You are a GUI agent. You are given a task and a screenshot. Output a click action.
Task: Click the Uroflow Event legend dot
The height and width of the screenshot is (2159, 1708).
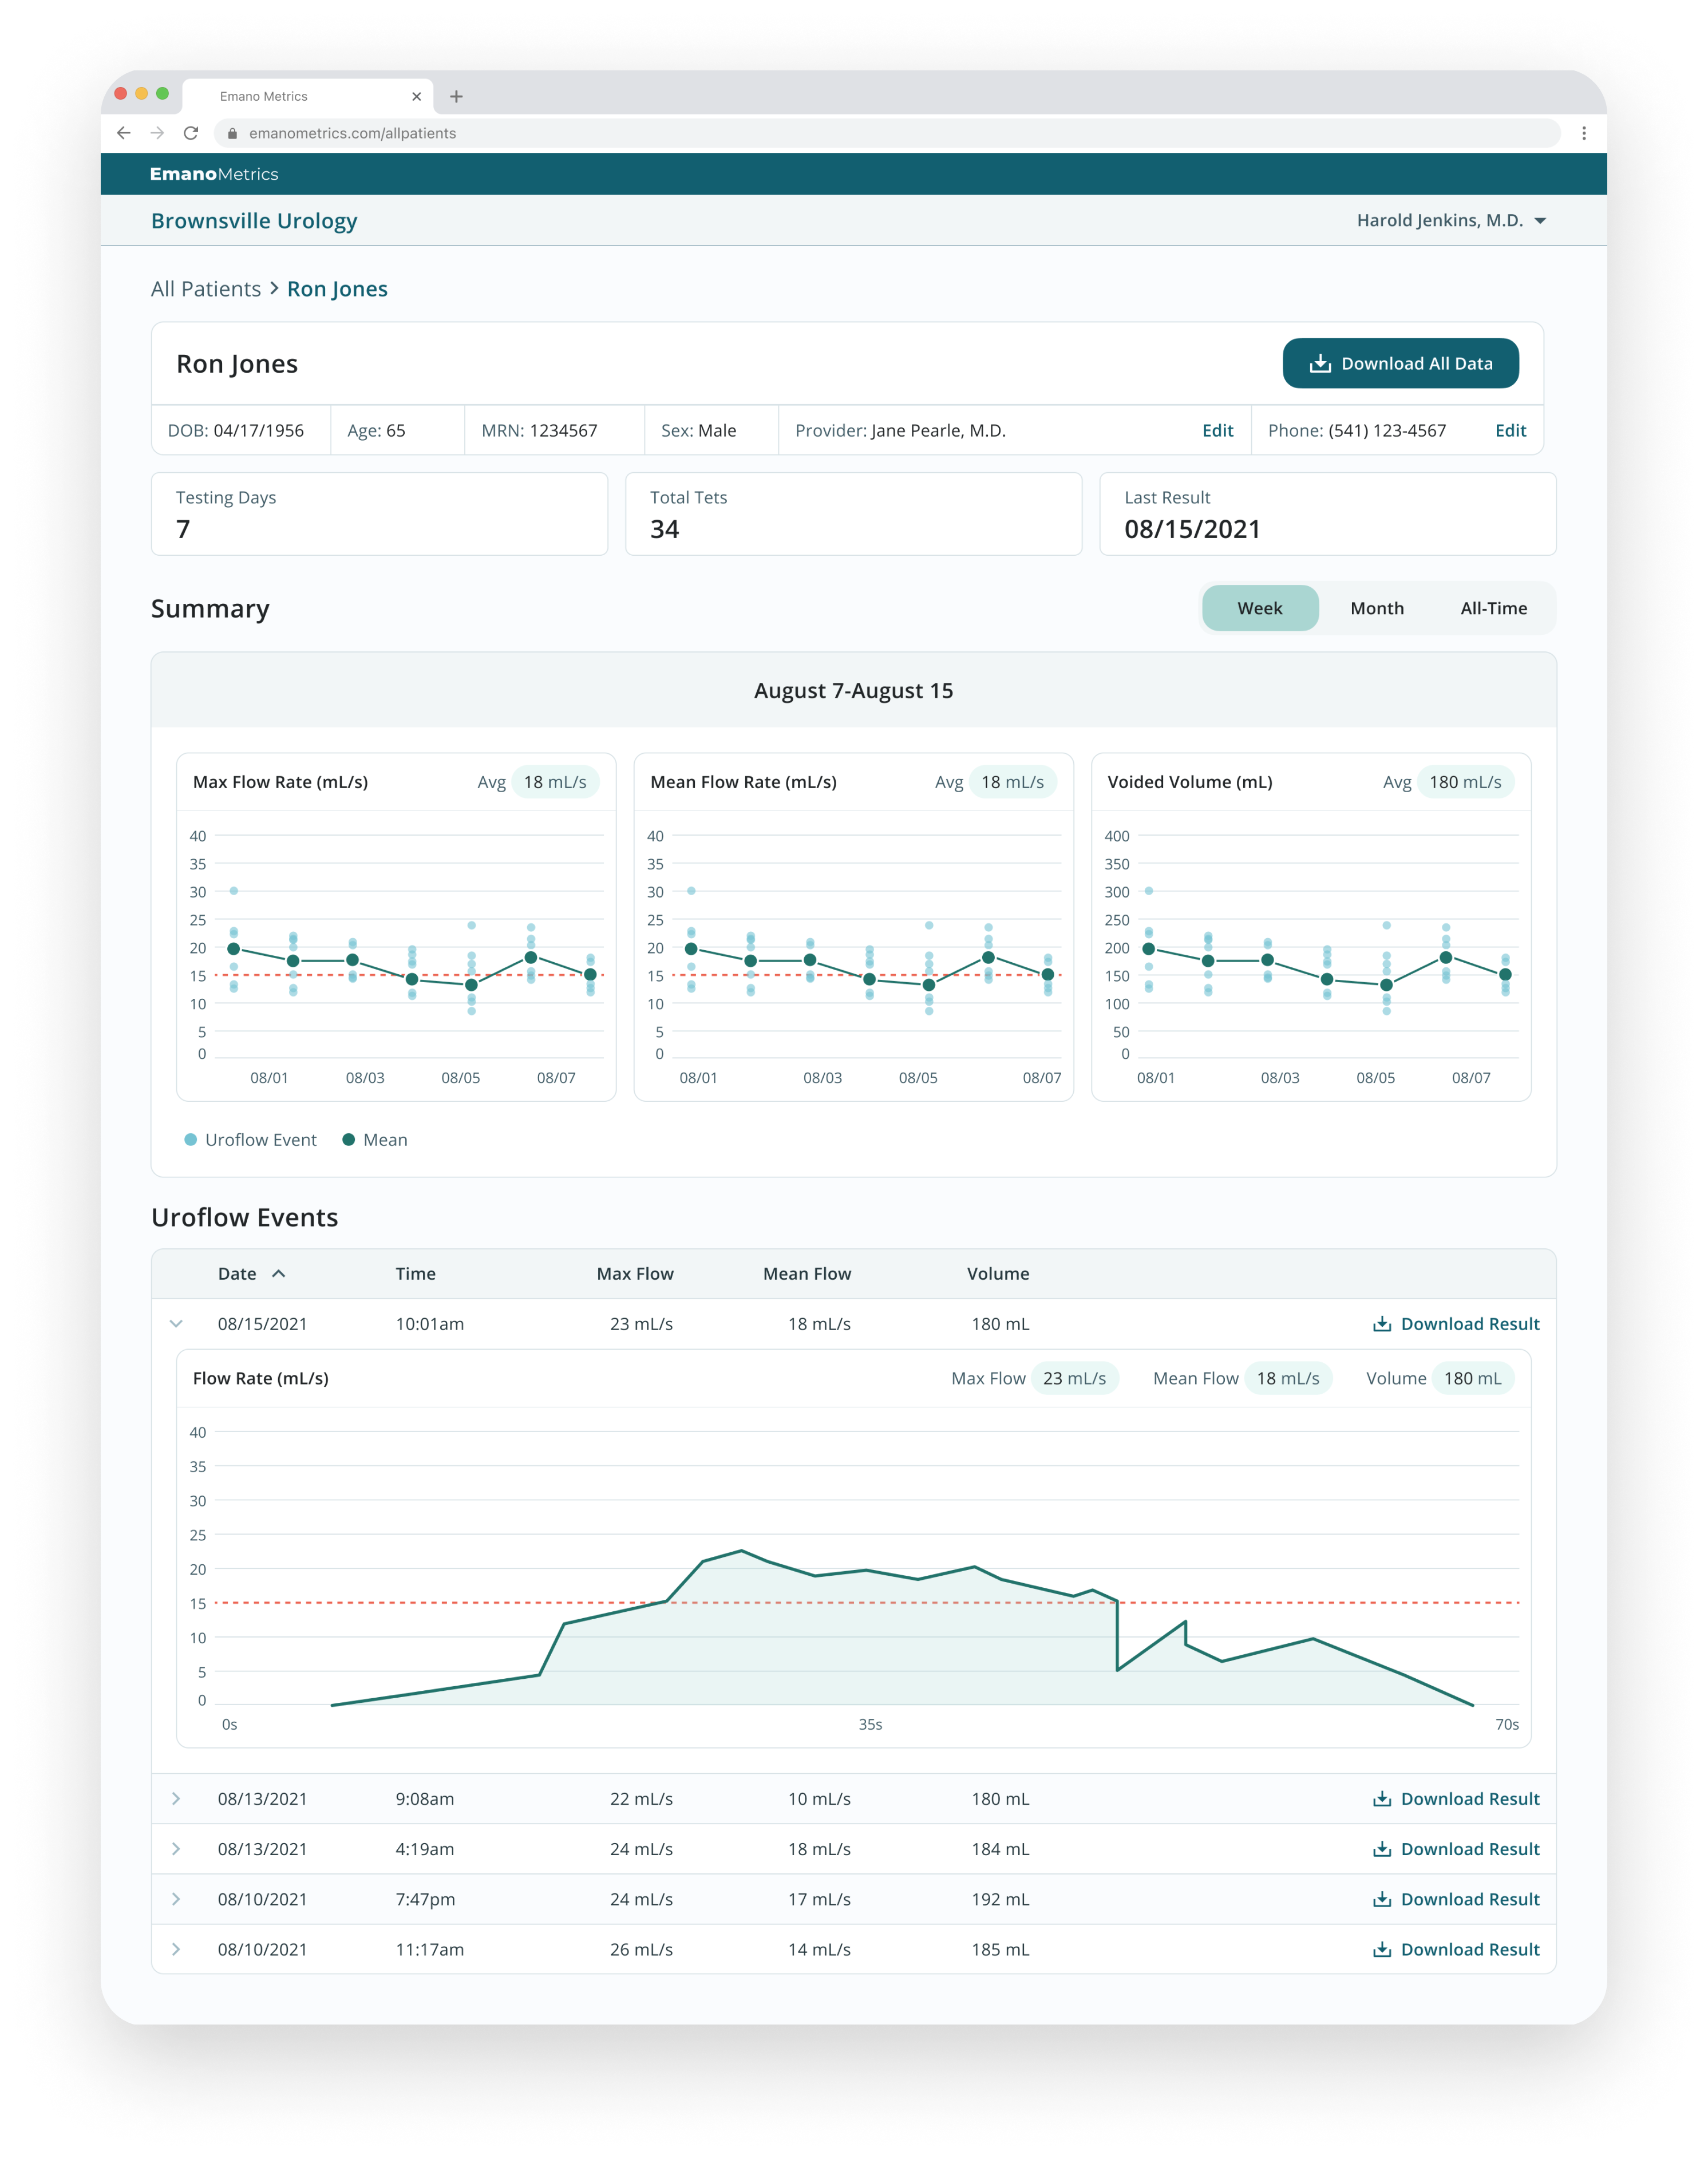190,1140
